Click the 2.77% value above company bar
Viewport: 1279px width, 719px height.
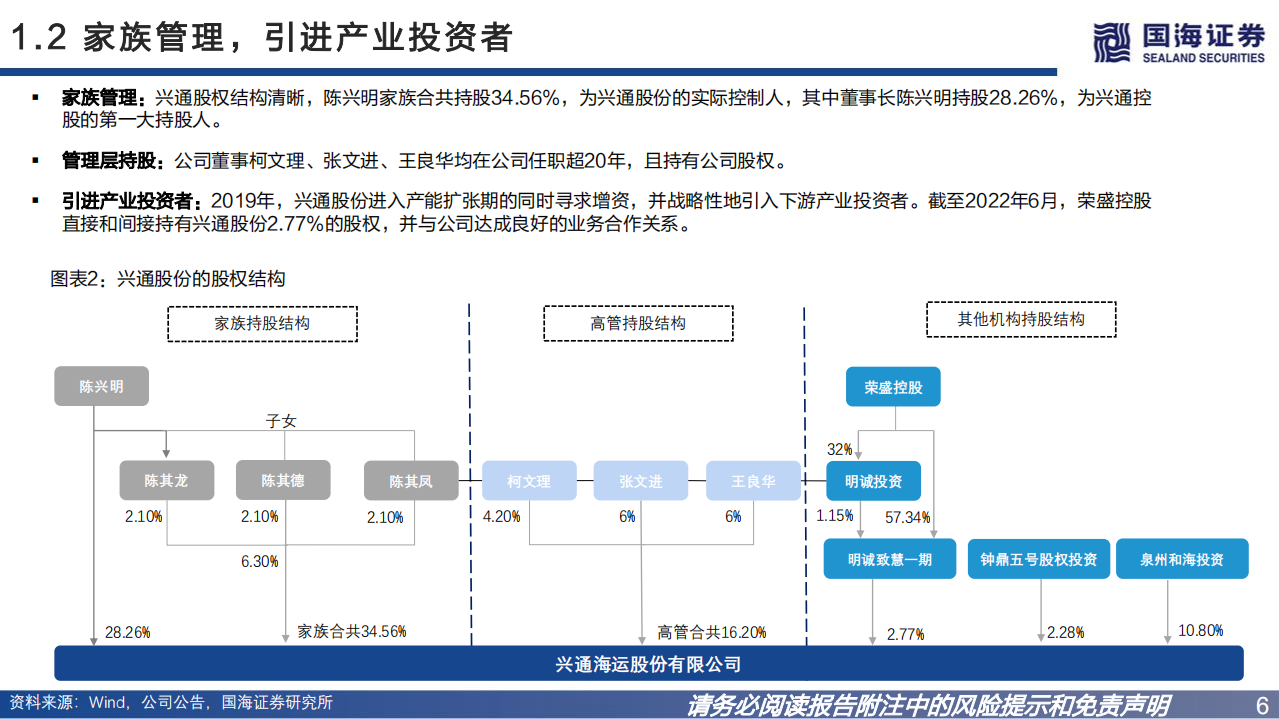pyautogui.click(x=905, y=634)
